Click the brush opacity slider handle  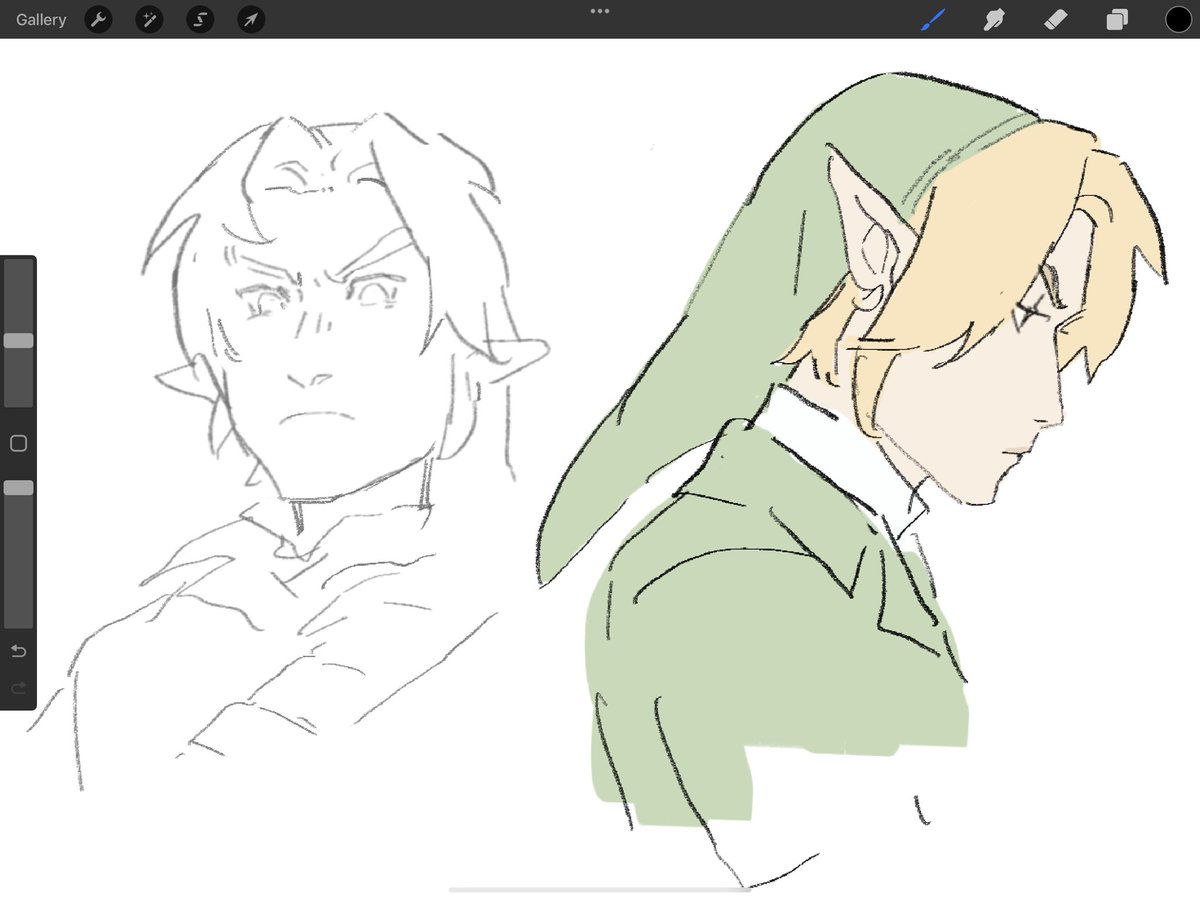(x=18, y=488)
